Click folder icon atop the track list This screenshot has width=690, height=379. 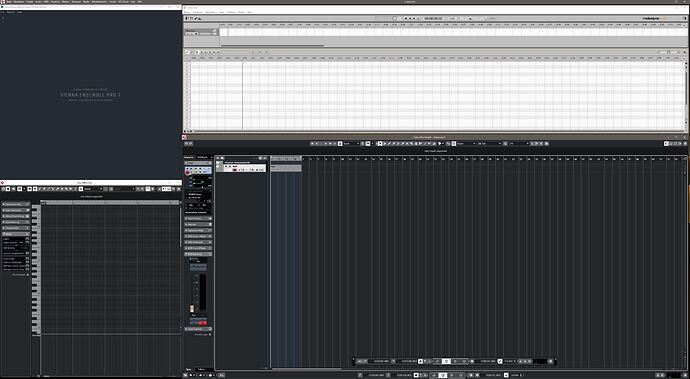point(217,158)
